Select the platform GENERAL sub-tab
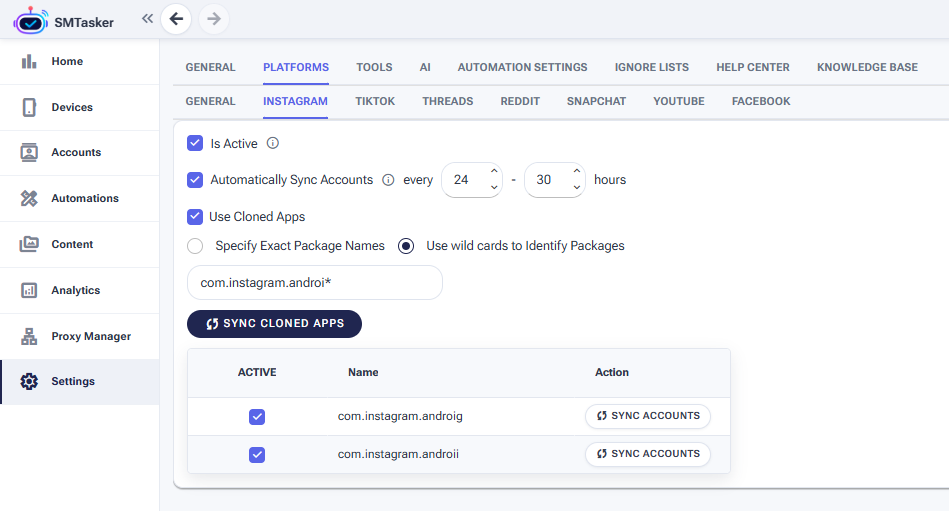Screen dimensions: 949x511 pyautogui.click(x=210, y=101)
